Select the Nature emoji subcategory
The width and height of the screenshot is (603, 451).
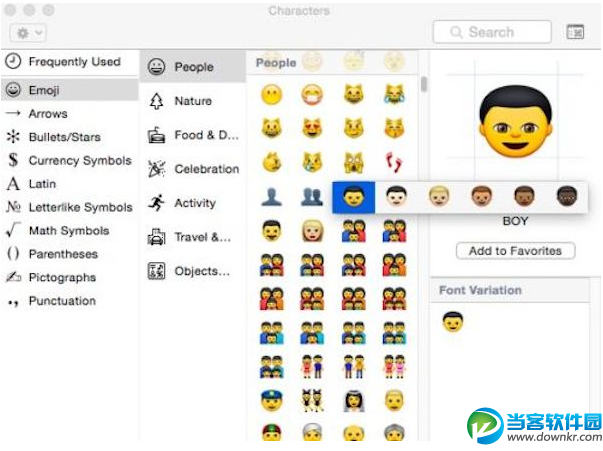[192, 101]
